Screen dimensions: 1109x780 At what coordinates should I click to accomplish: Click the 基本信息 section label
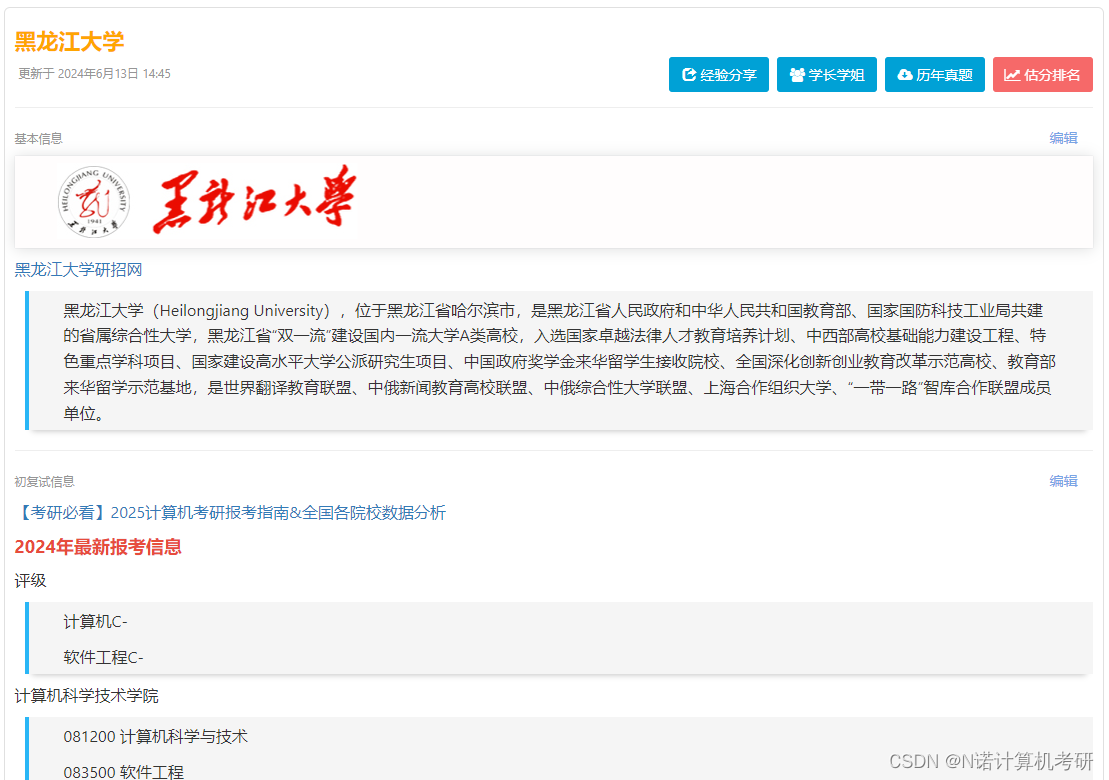tap(38, 139)
